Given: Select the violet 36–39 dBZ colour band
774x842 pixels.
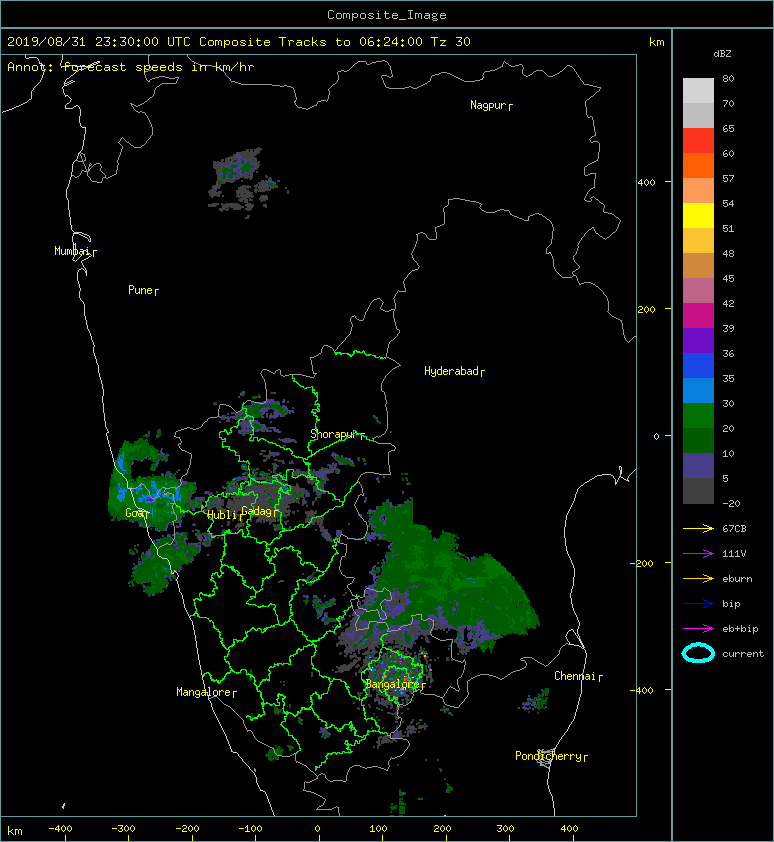Looking at the screenshot, I should point(698,340).
